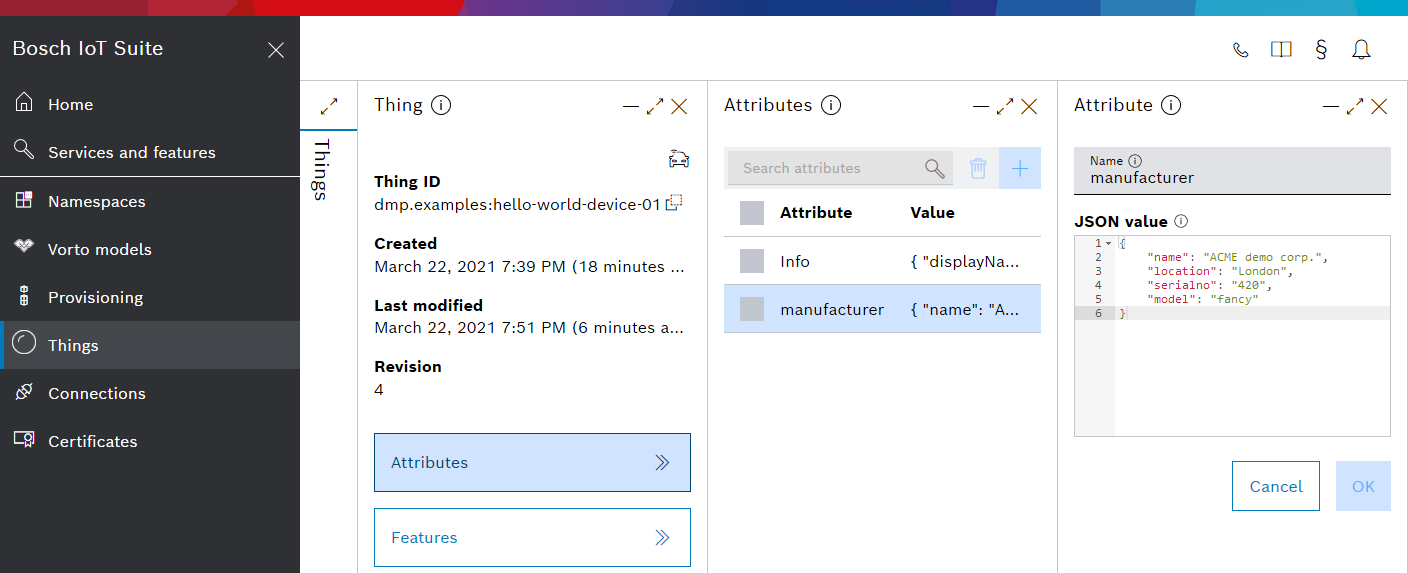Click the Services search icon
The height and width of the screenshot is (573, 1408).
click(x=24, y=150)
